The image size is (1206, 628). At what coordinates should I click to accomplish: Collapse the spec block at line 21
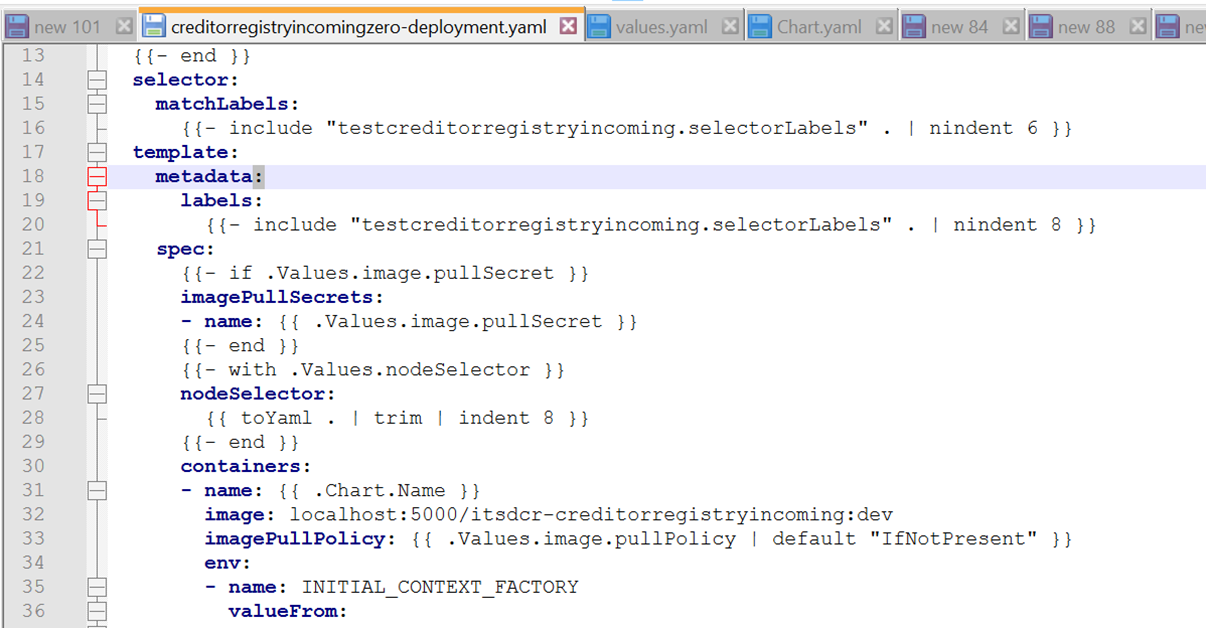tap(96, 249)
